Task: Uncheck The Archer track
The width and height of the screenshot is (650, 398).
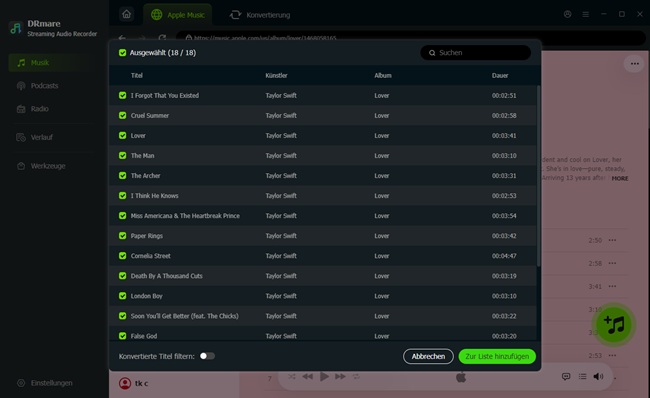Action: [122, 175]
